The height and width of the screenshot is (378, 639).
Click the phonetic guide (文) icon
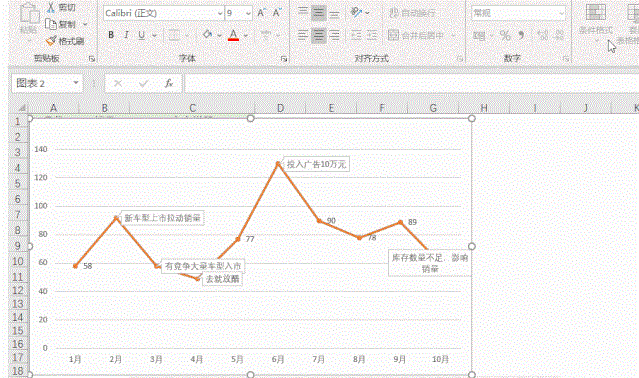pos(266,35)
